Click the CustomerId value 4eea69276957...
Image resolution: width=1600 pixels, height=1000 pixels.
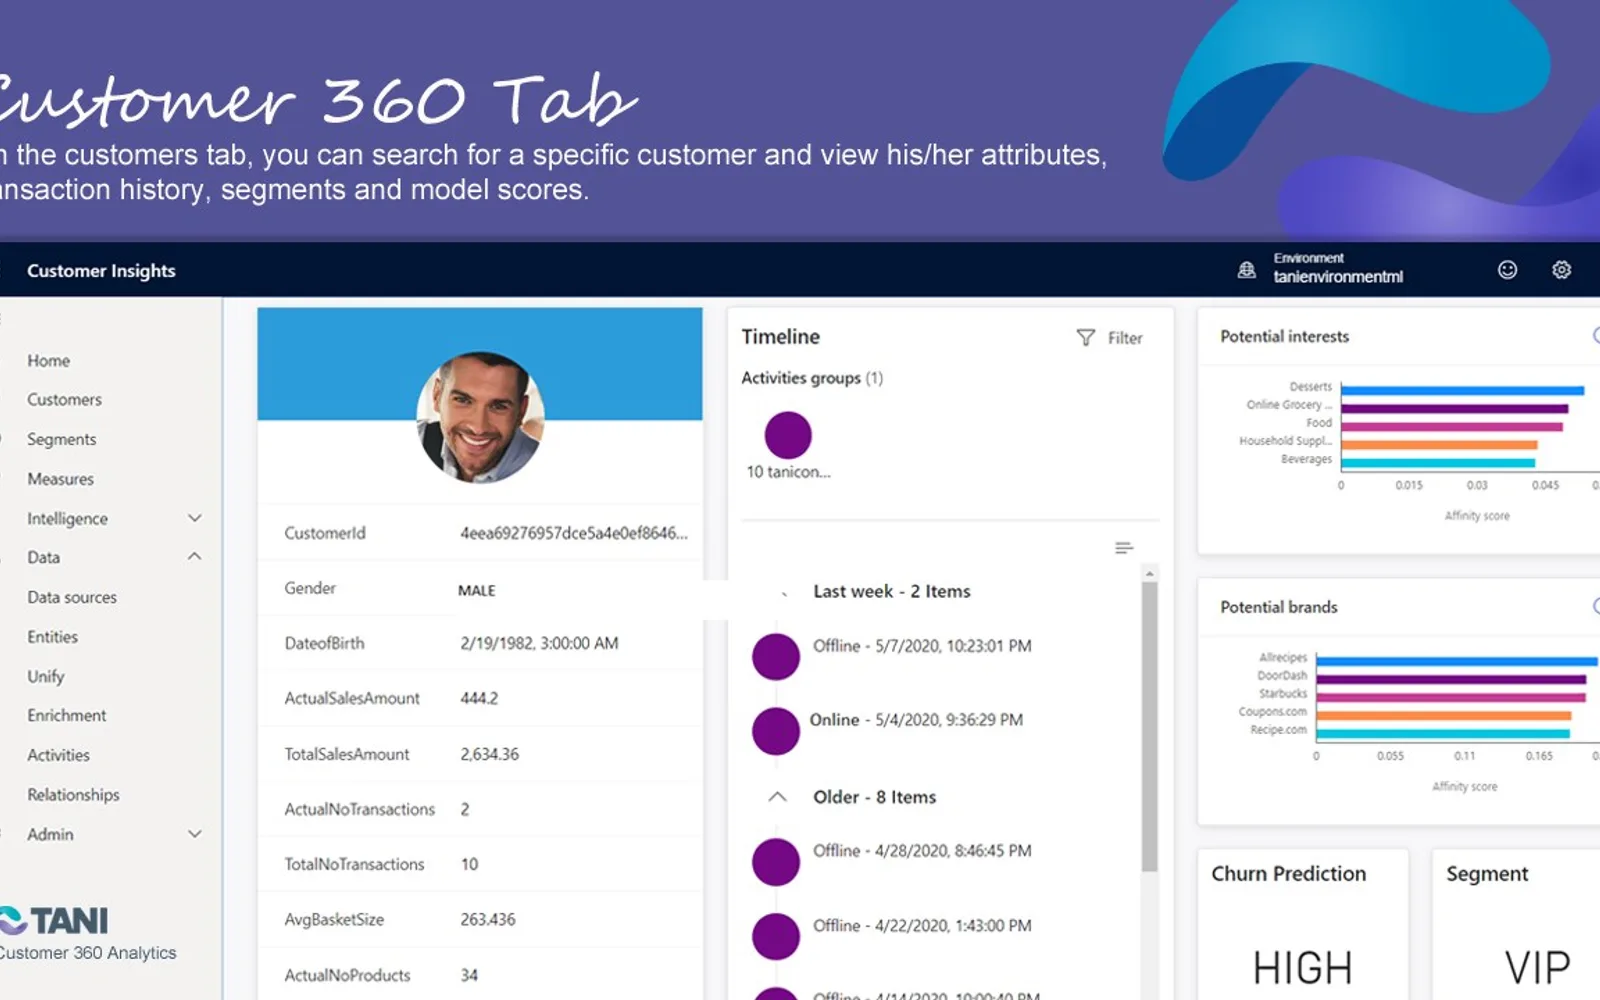point(574,533)
